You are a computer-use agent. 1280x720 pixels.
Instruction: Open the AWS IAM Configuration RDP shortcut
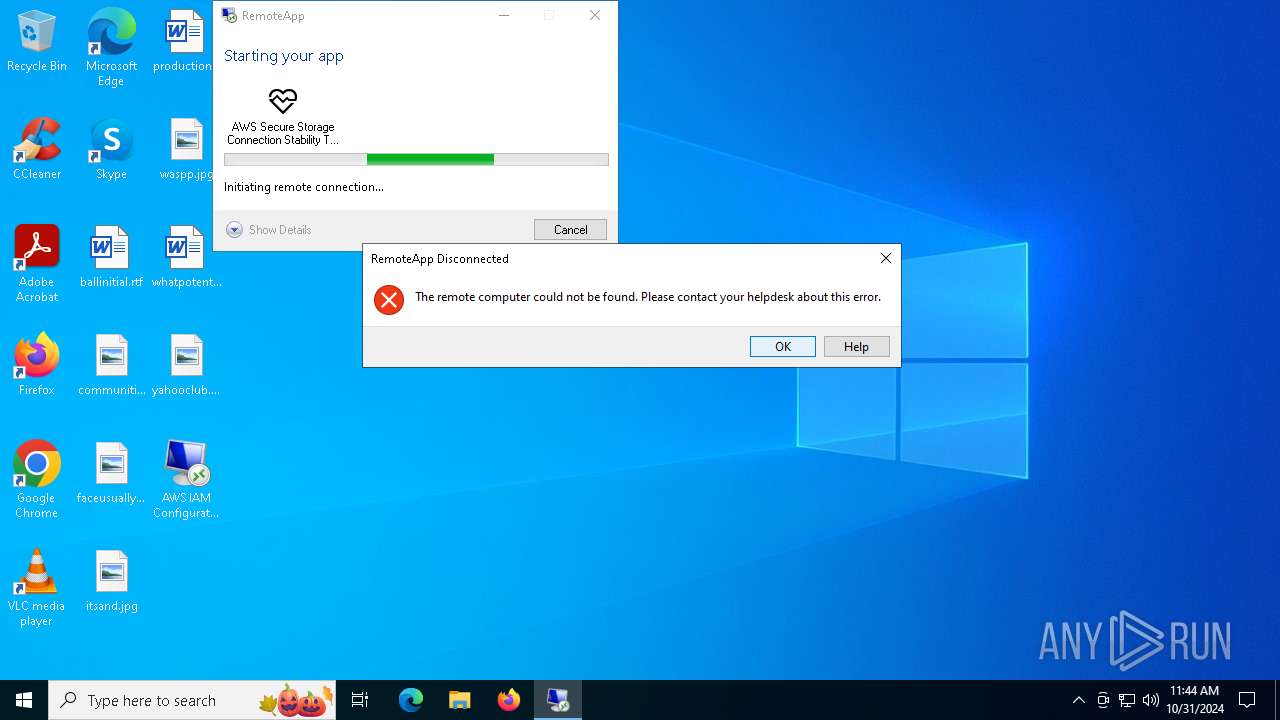(x=186, y=480)
